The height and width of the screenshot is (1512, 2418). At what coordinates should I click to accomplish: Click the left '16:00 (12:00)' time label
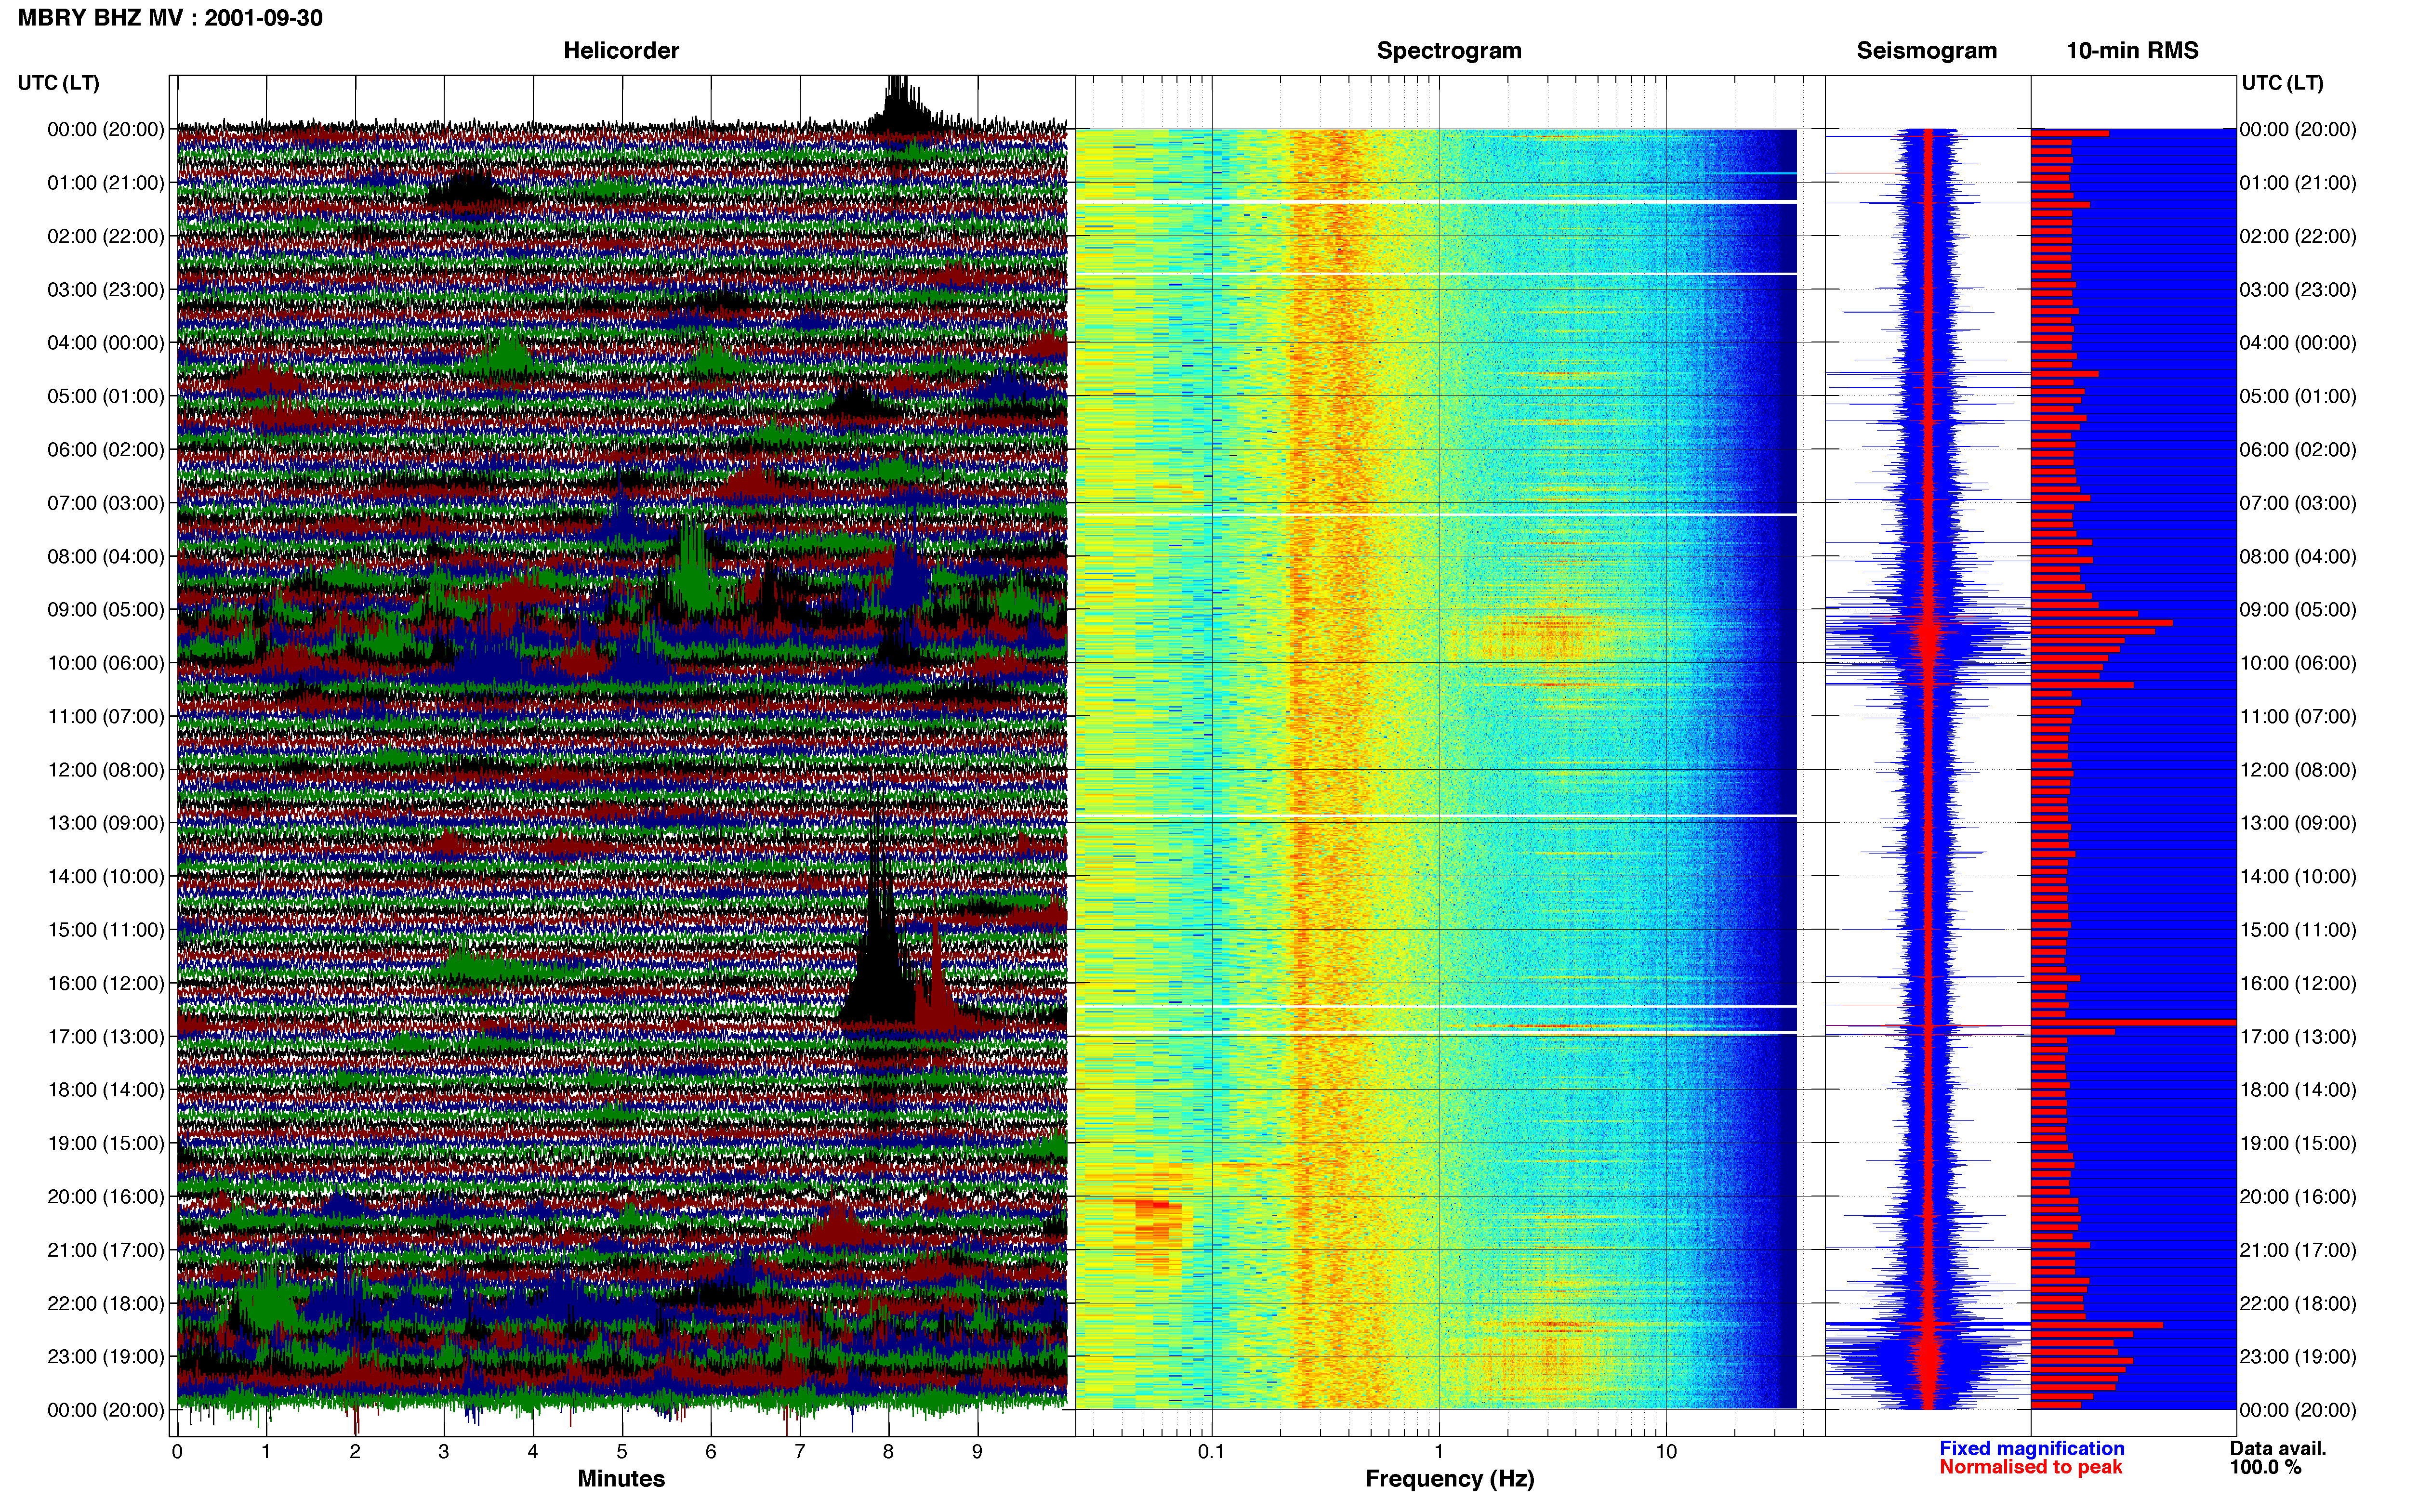pyautogui.click(x=106, y=983)
